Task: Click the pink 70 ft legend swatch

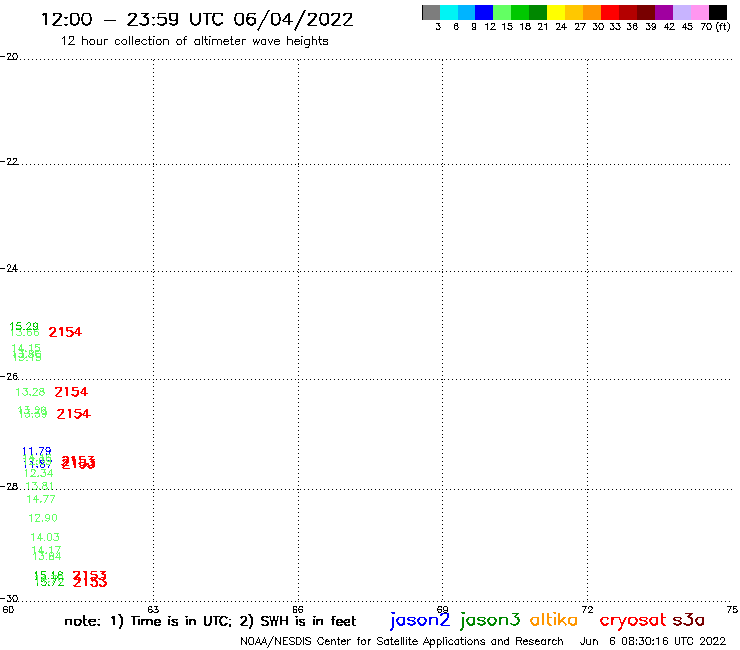Action: [699, 12]
